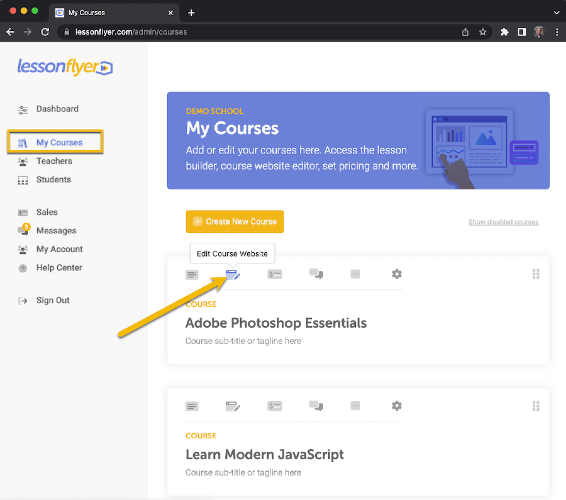This screenshot has height=500, width=566.
Task: Open lesson builder icon for Learn Modern JavaScript
Action: [x=192, y=406]
